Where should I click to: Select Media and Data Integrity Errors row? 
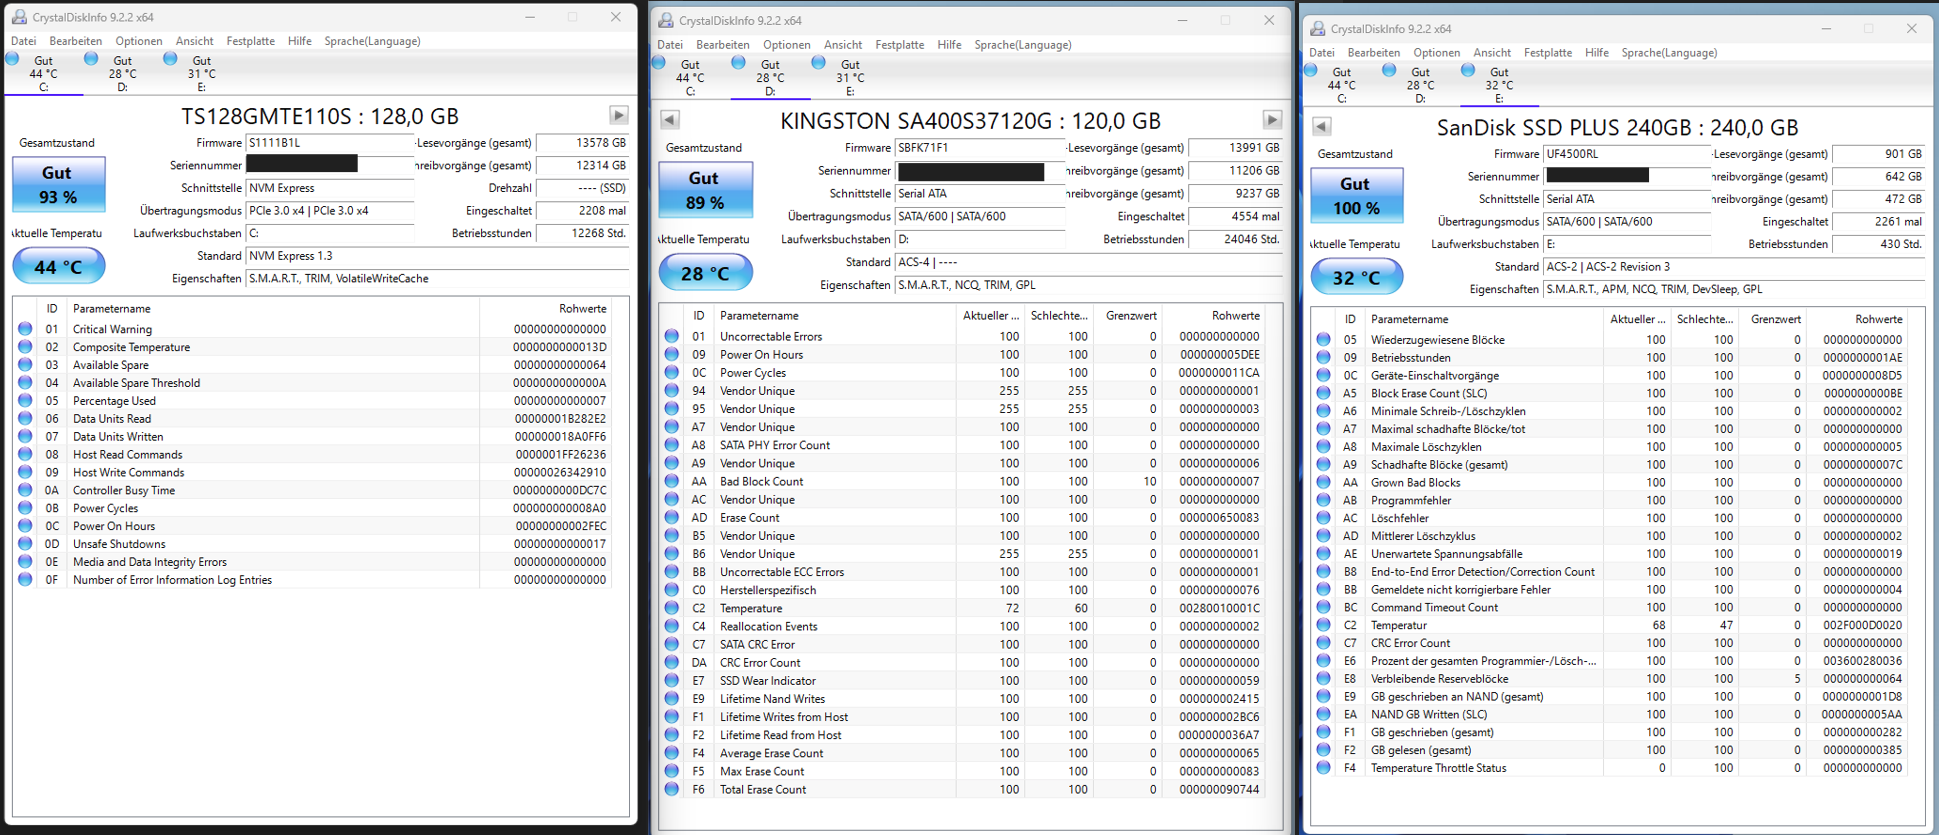coord(312,562)
